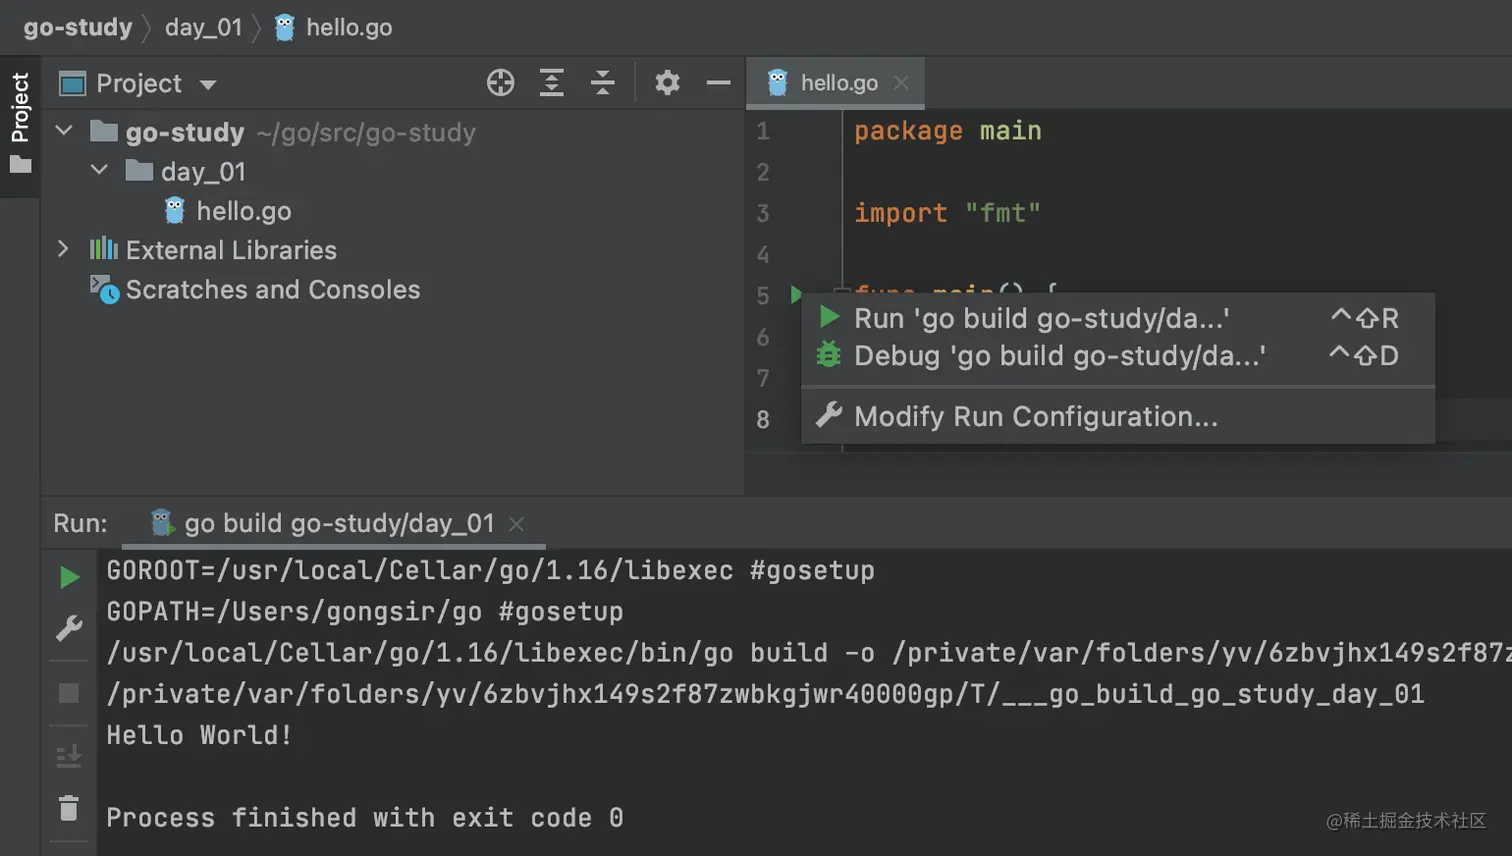Click the Expand All icon in Project toolbar
This screenshot has width=1512, height=856.
tap(551, 83)
